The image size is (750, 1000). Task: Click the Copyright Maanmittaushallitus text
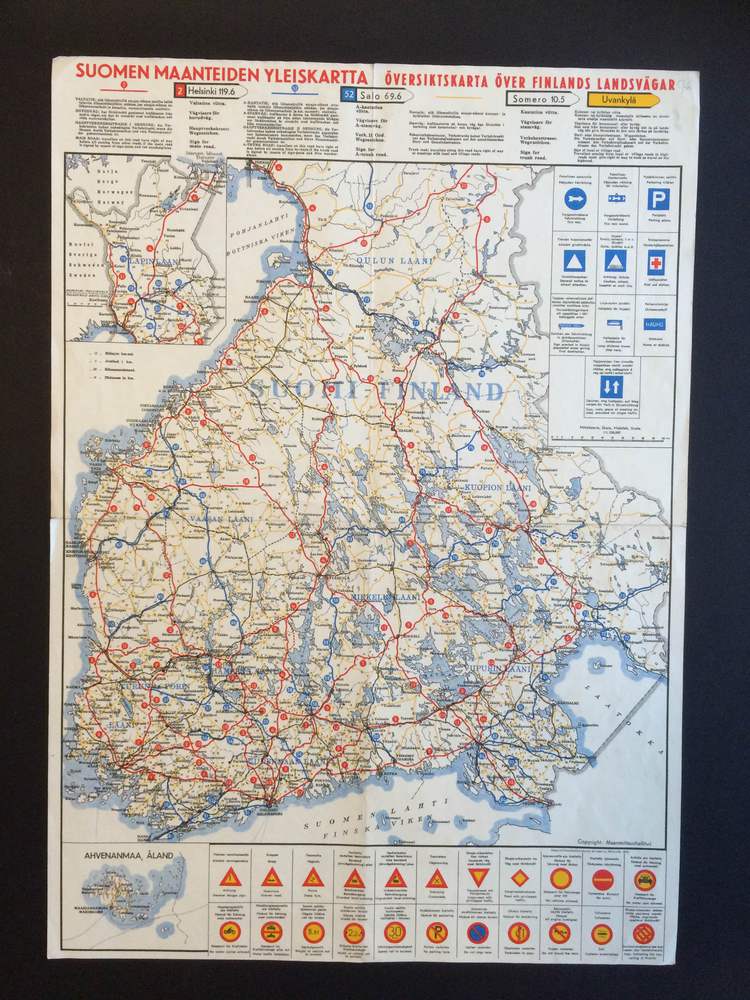[x=615, y=842]
